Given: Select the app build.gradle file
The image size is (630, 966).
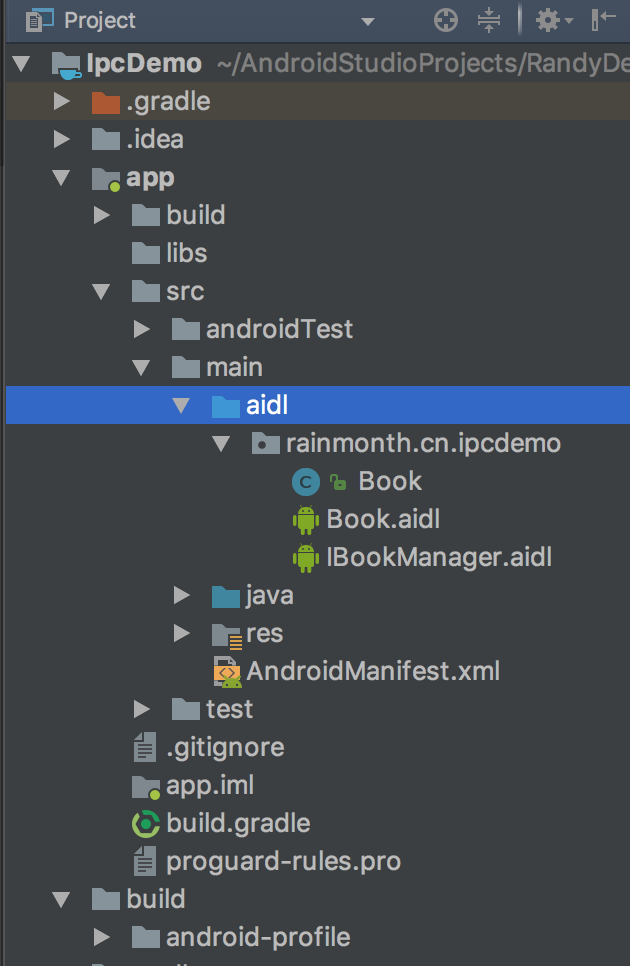Looking at the screenshot, I should pyautogui.click(x=238, y=823).
